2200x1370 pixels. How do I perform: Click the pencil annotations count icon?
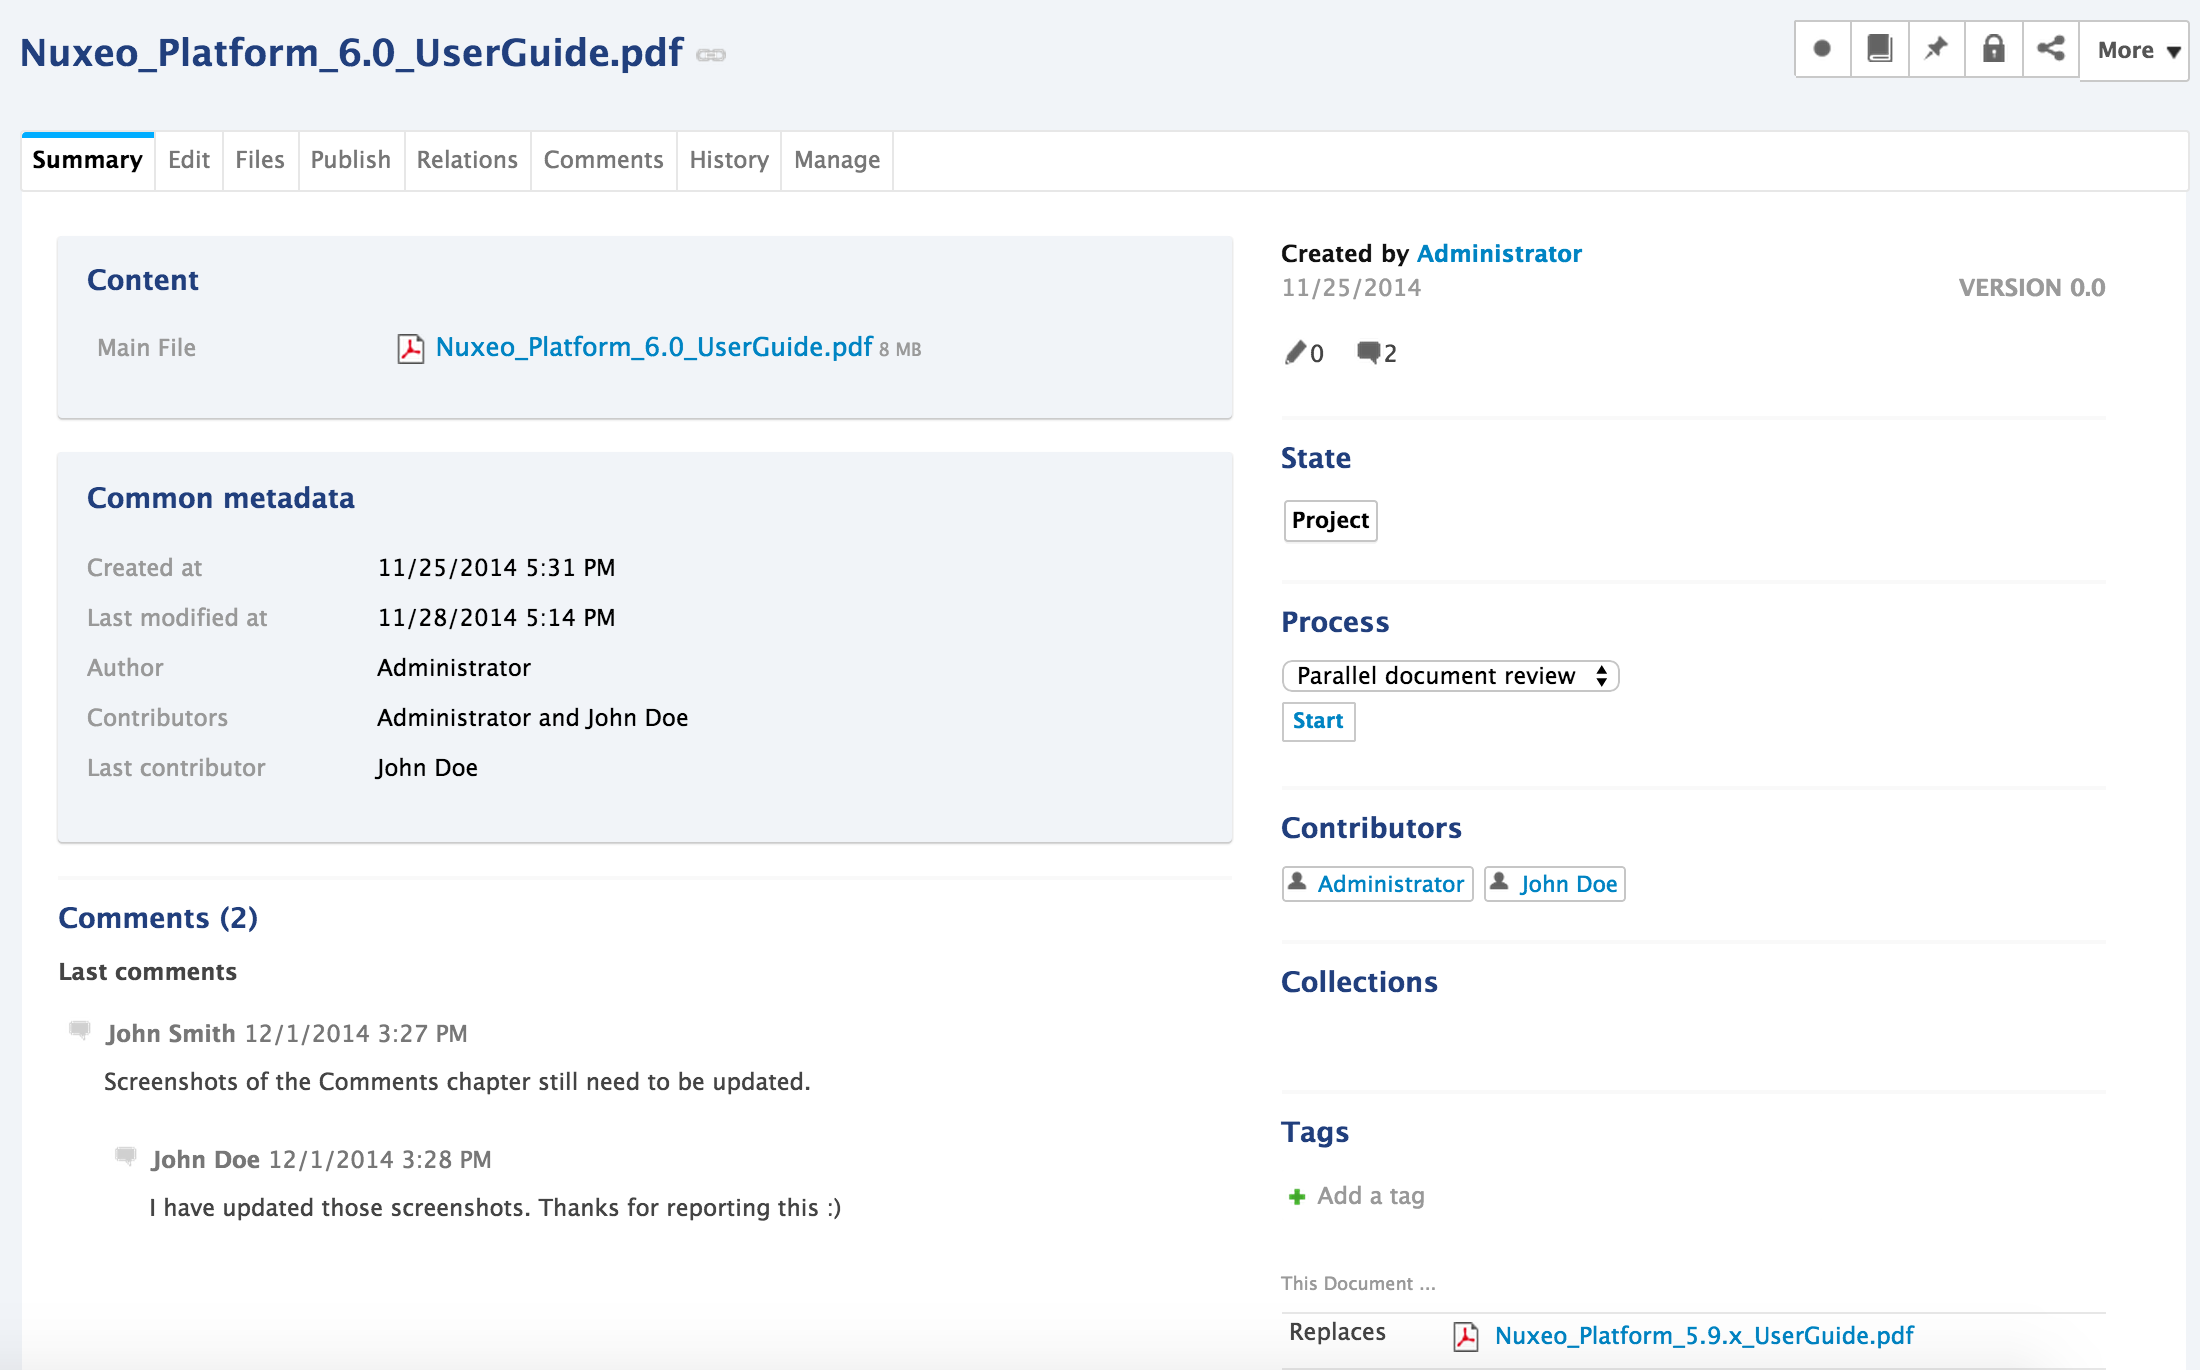(1295, 352)
